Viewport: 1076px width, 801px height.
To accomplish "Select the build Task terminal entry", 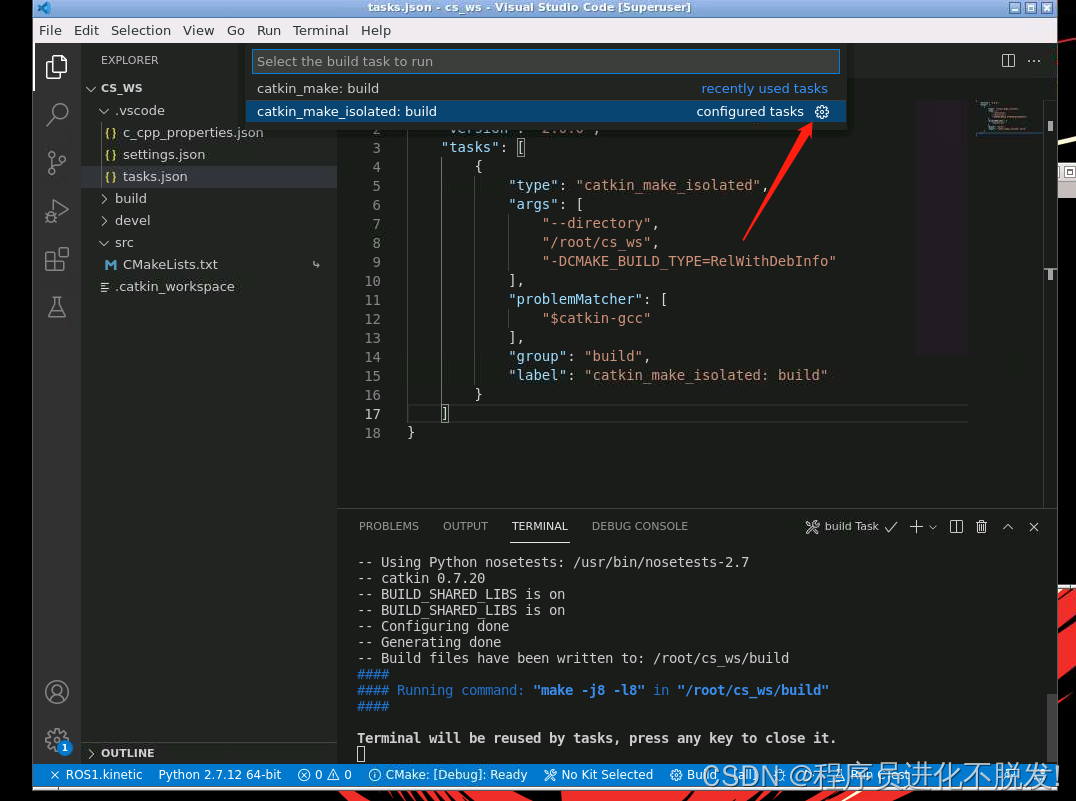I will pos(851,526).
